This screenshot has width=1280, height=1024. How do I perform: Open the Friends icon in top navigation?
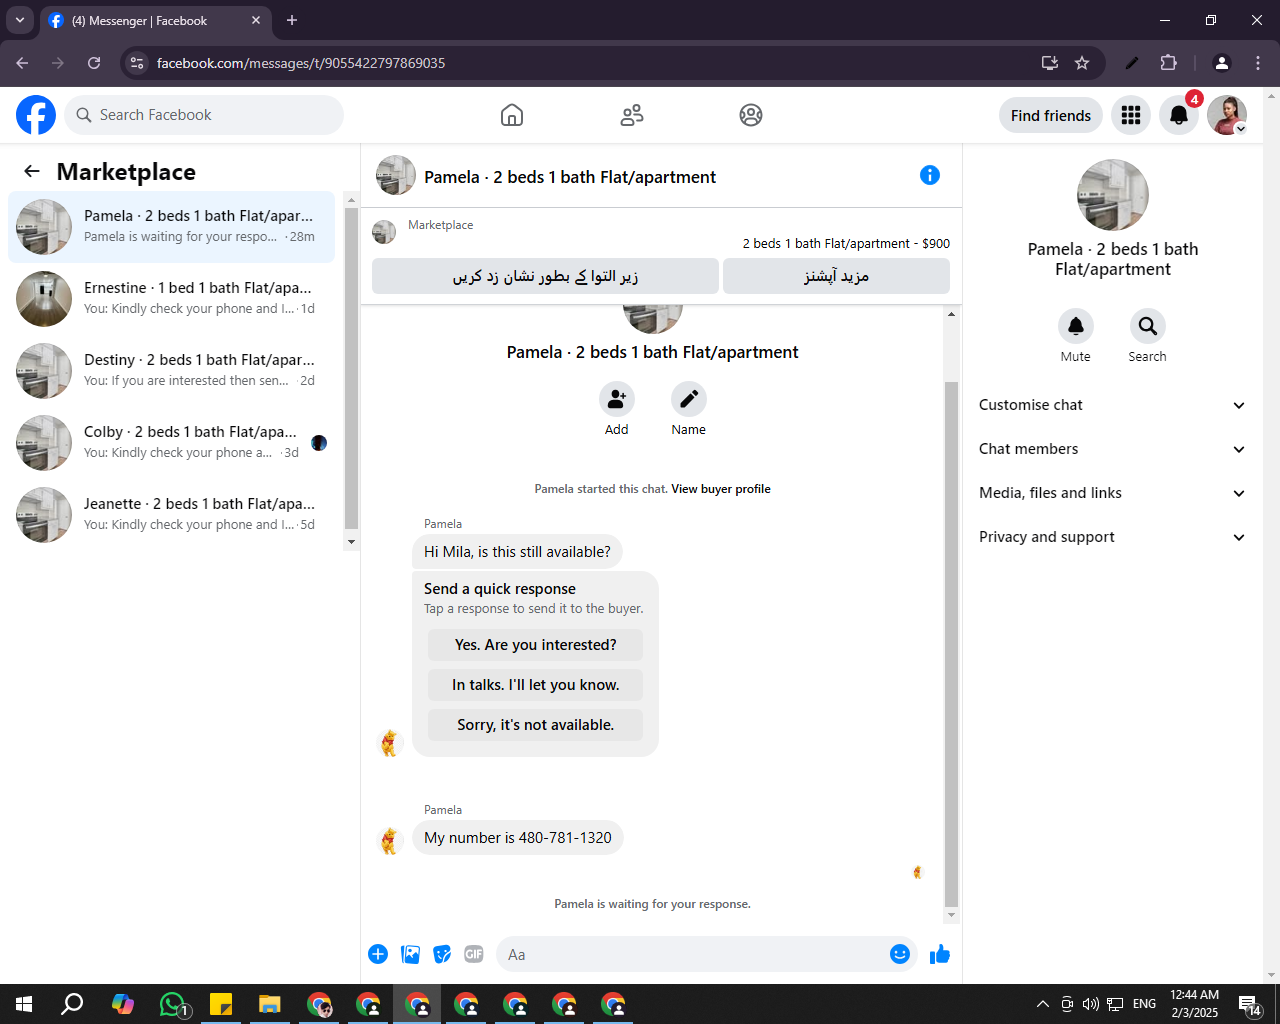[632, 115]
